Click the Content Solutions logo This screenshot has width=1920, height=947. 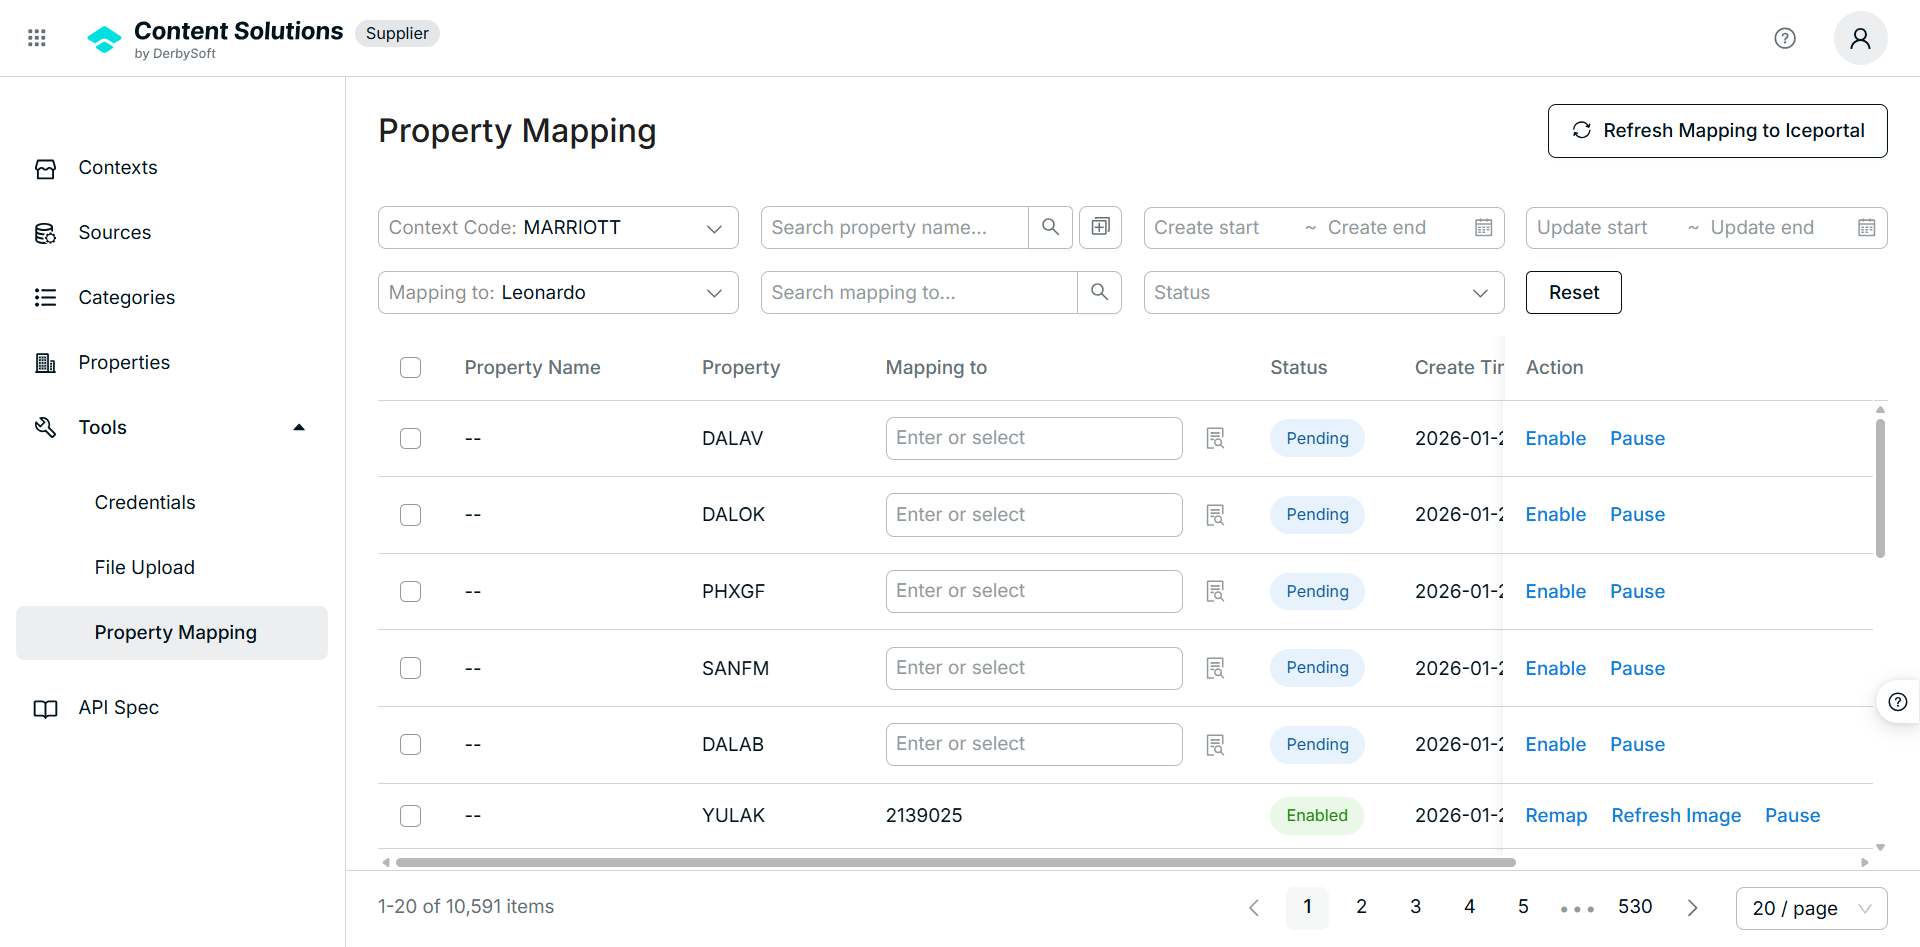click(104, 39)
